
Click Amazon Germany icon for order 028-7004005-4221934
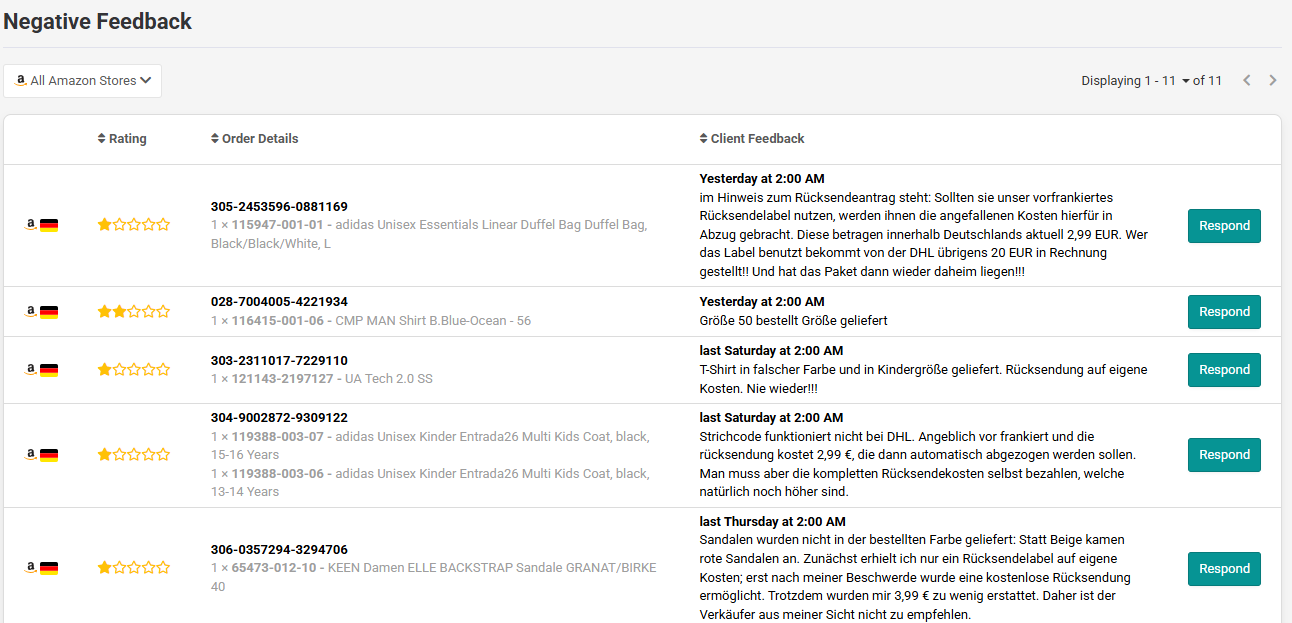tap(41, 312)
